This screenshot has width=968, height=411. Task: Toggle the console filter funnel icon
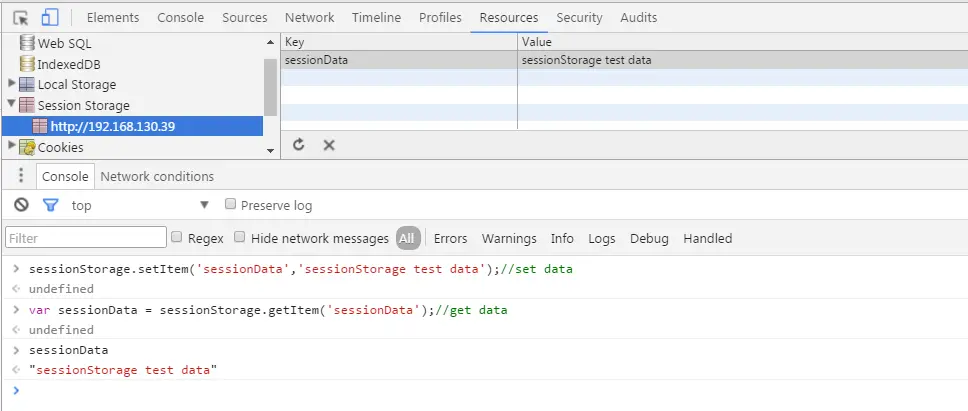(50, 205)
